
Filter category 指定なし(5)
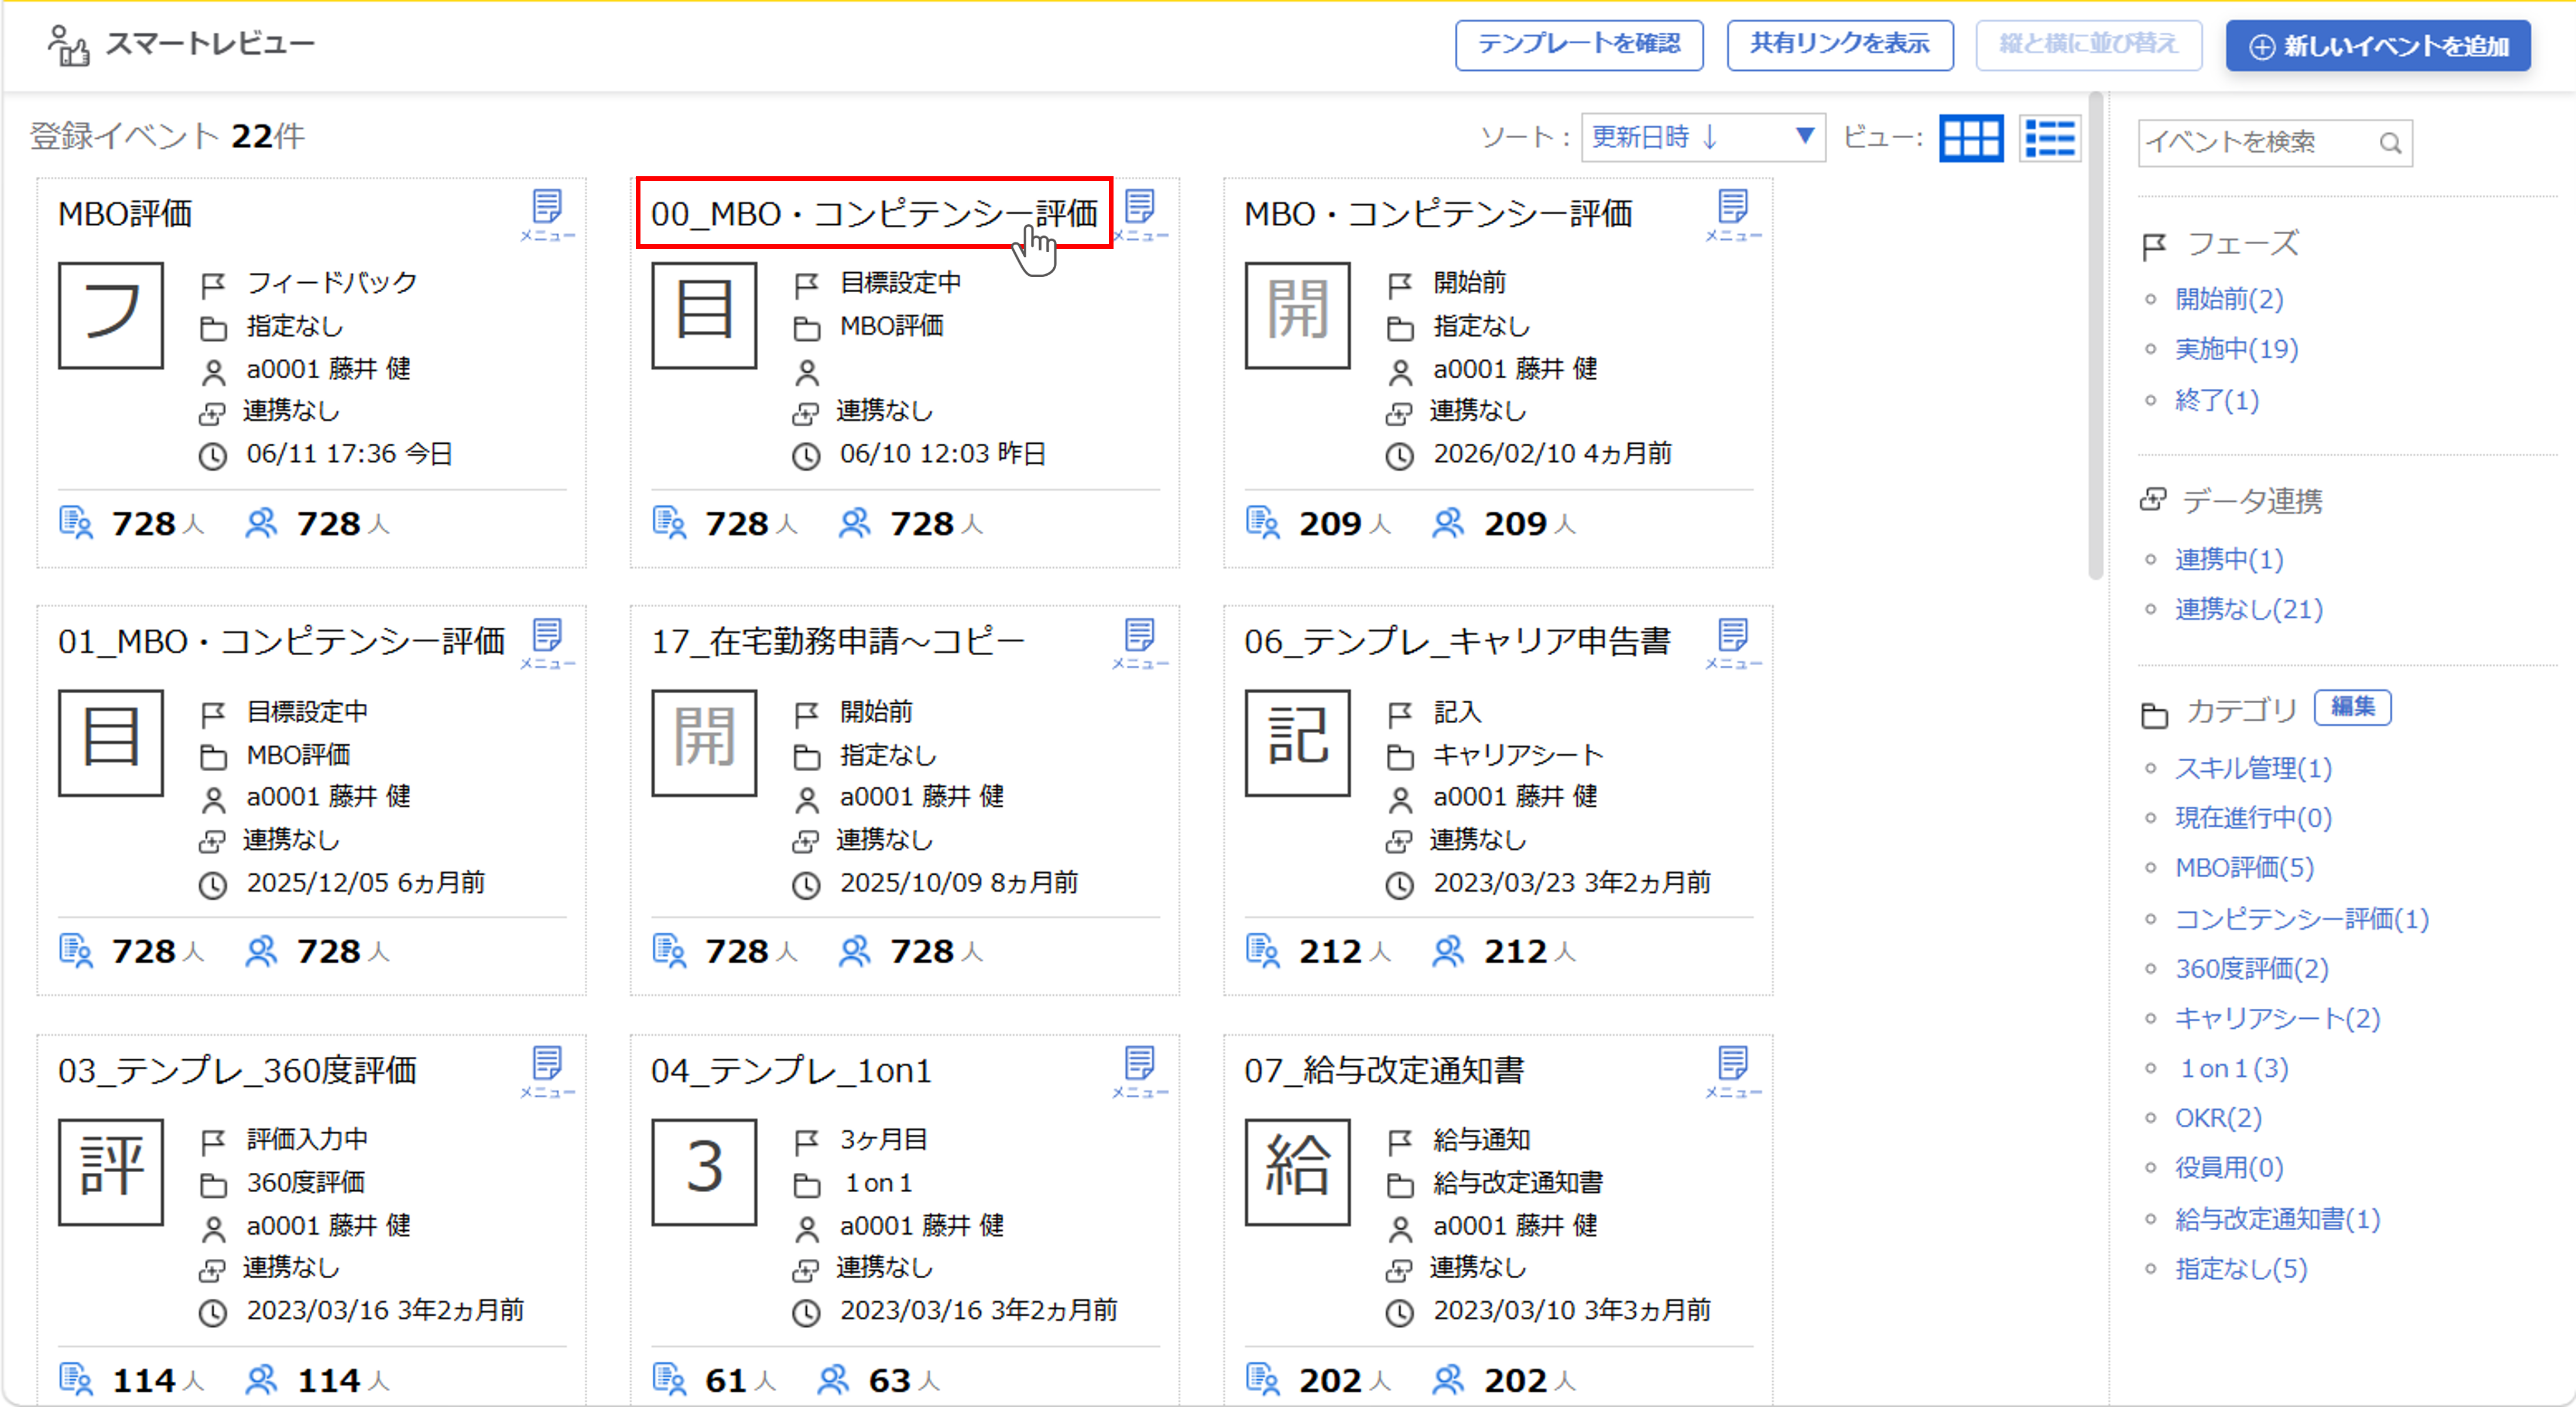[2241, 1269]
